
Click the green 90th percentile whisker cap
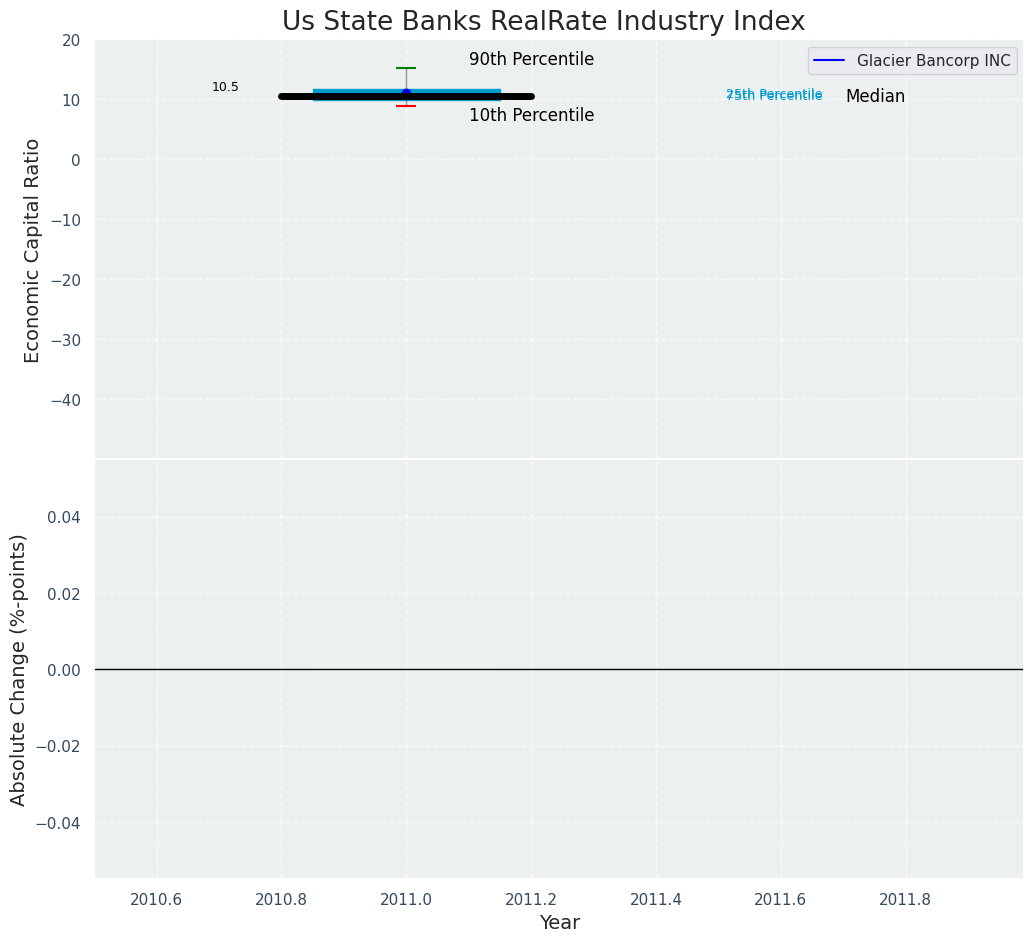click(x=406, y=68)
